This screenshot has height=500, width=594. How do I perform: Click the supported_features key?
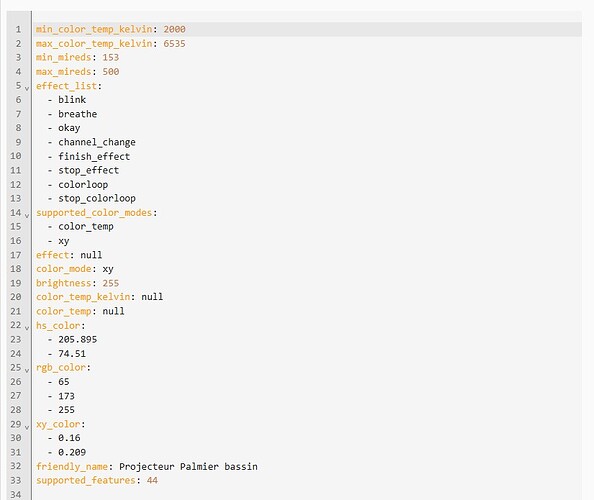coord(86,481)
